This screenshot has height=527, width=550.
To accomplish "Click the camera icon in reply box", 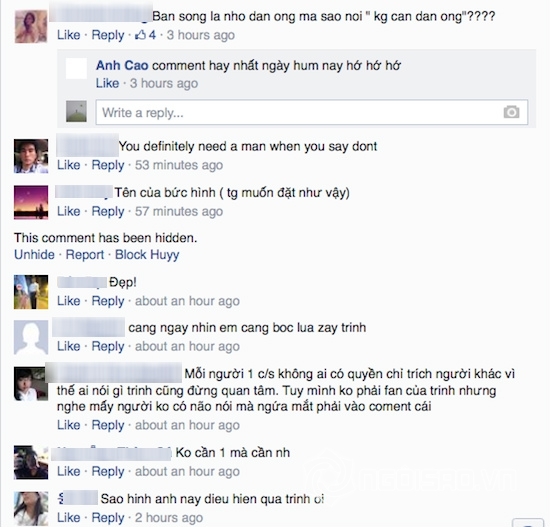I will (511, 112).
